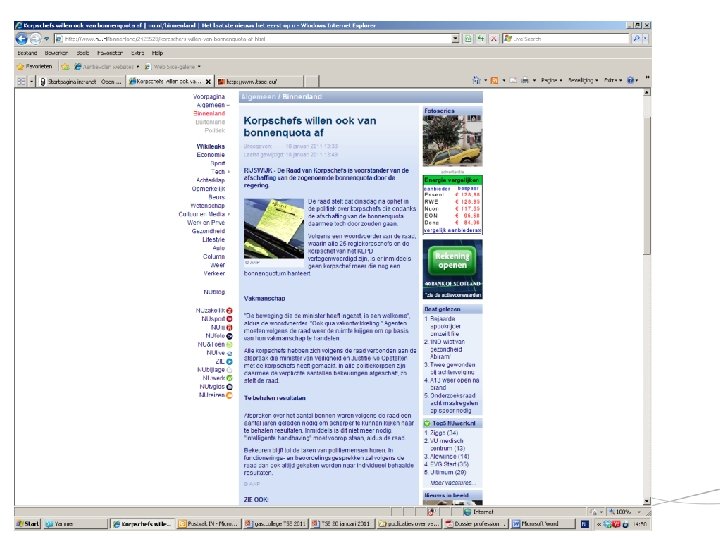Open the Quick Tabs list dropdown arrow
This screenshot has width=720, height=540.
click(x=32, y=81)
